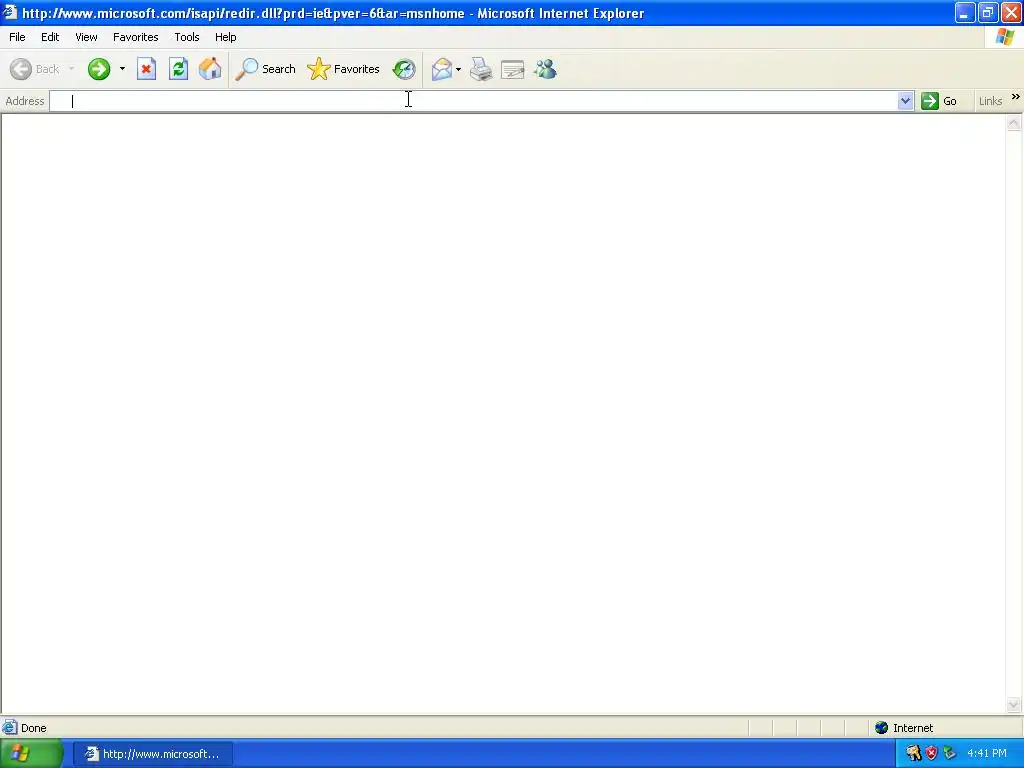The image size is (1024, 768).
Task: Click the IE icon in title bar
Action: point(10,12)
